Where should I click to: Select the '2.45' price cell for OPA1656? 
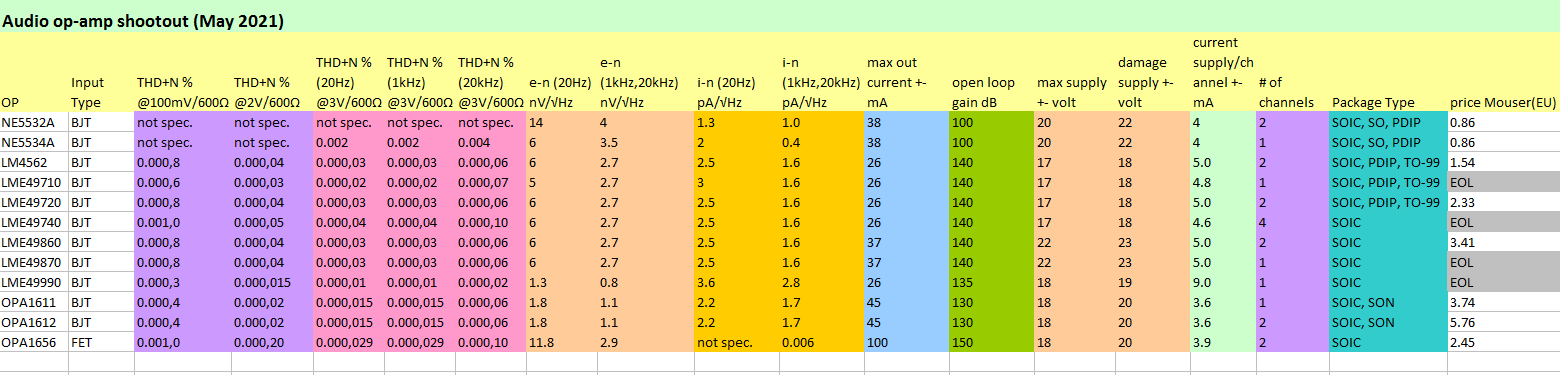1504,341
